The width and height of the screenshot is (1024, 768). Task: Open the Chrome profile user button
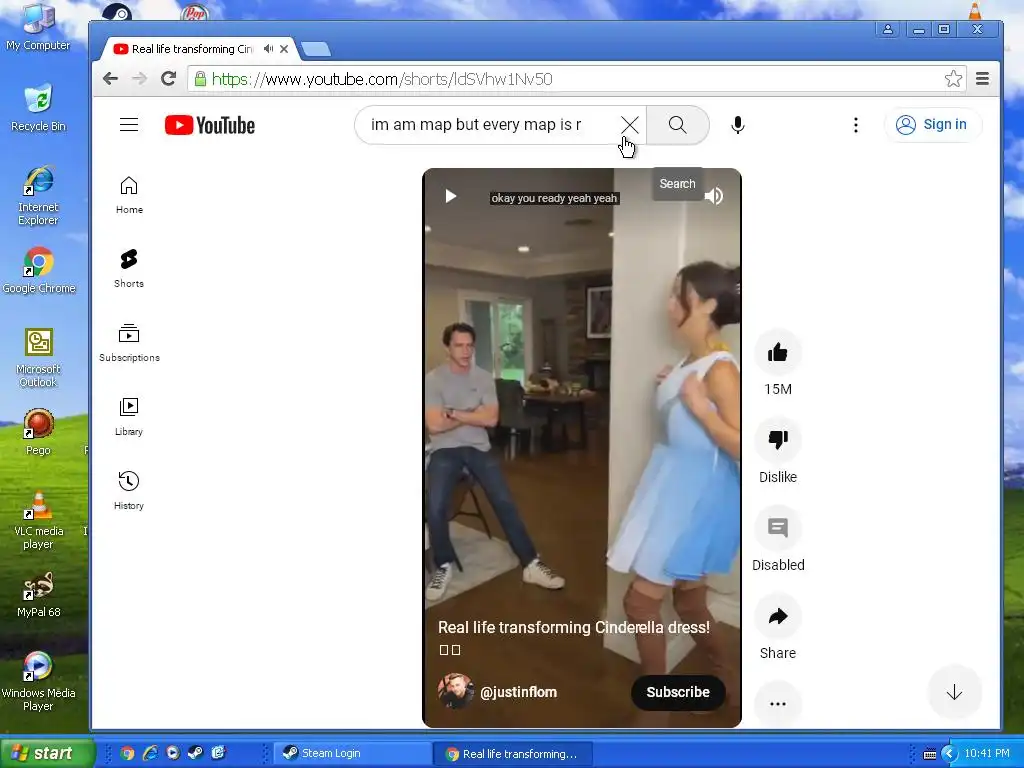click(888, 29)
